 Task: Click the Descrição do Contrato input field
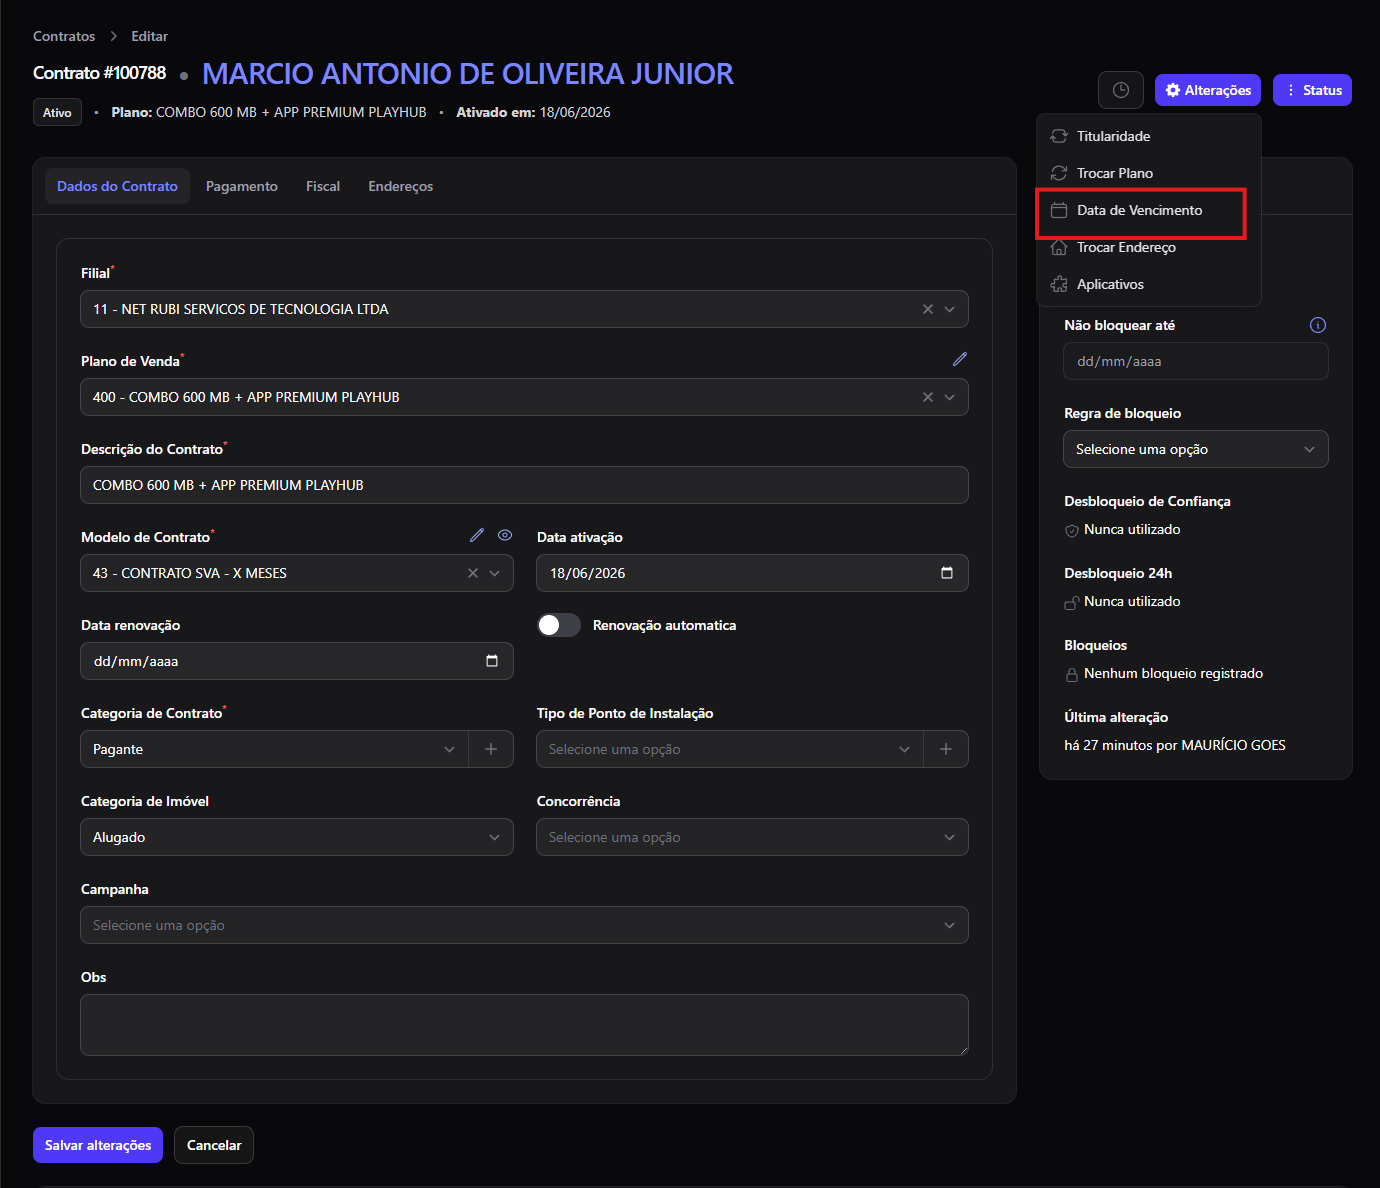(524, 485)
